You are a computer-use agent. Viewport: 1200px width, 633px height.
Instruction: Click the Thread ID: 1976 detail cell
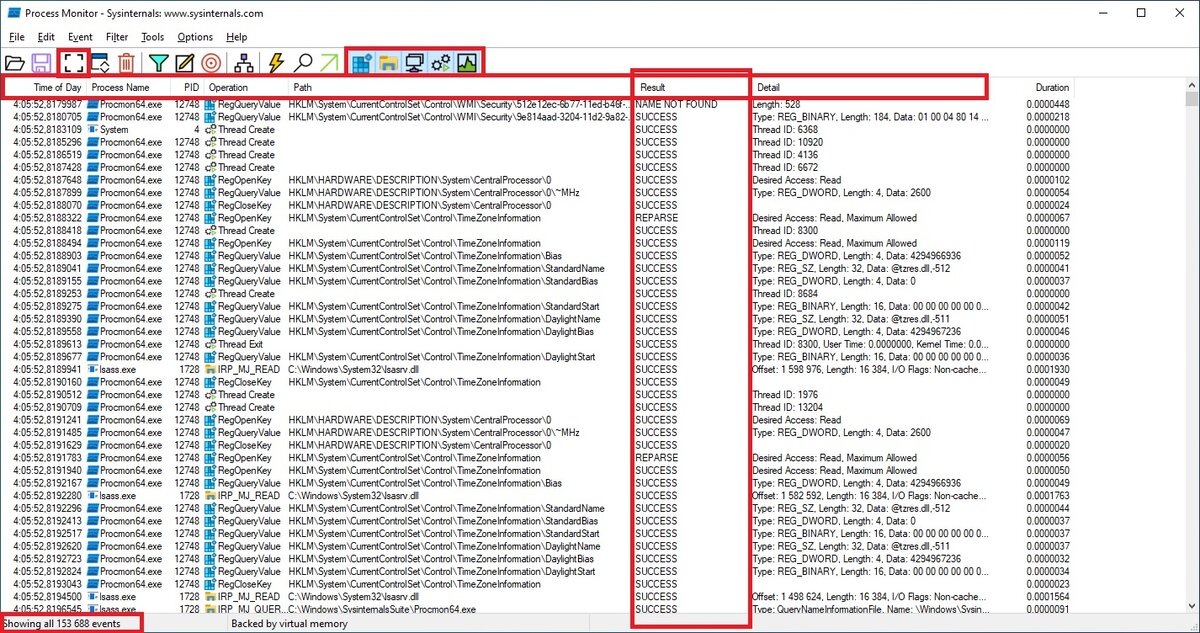pos(786,394)
